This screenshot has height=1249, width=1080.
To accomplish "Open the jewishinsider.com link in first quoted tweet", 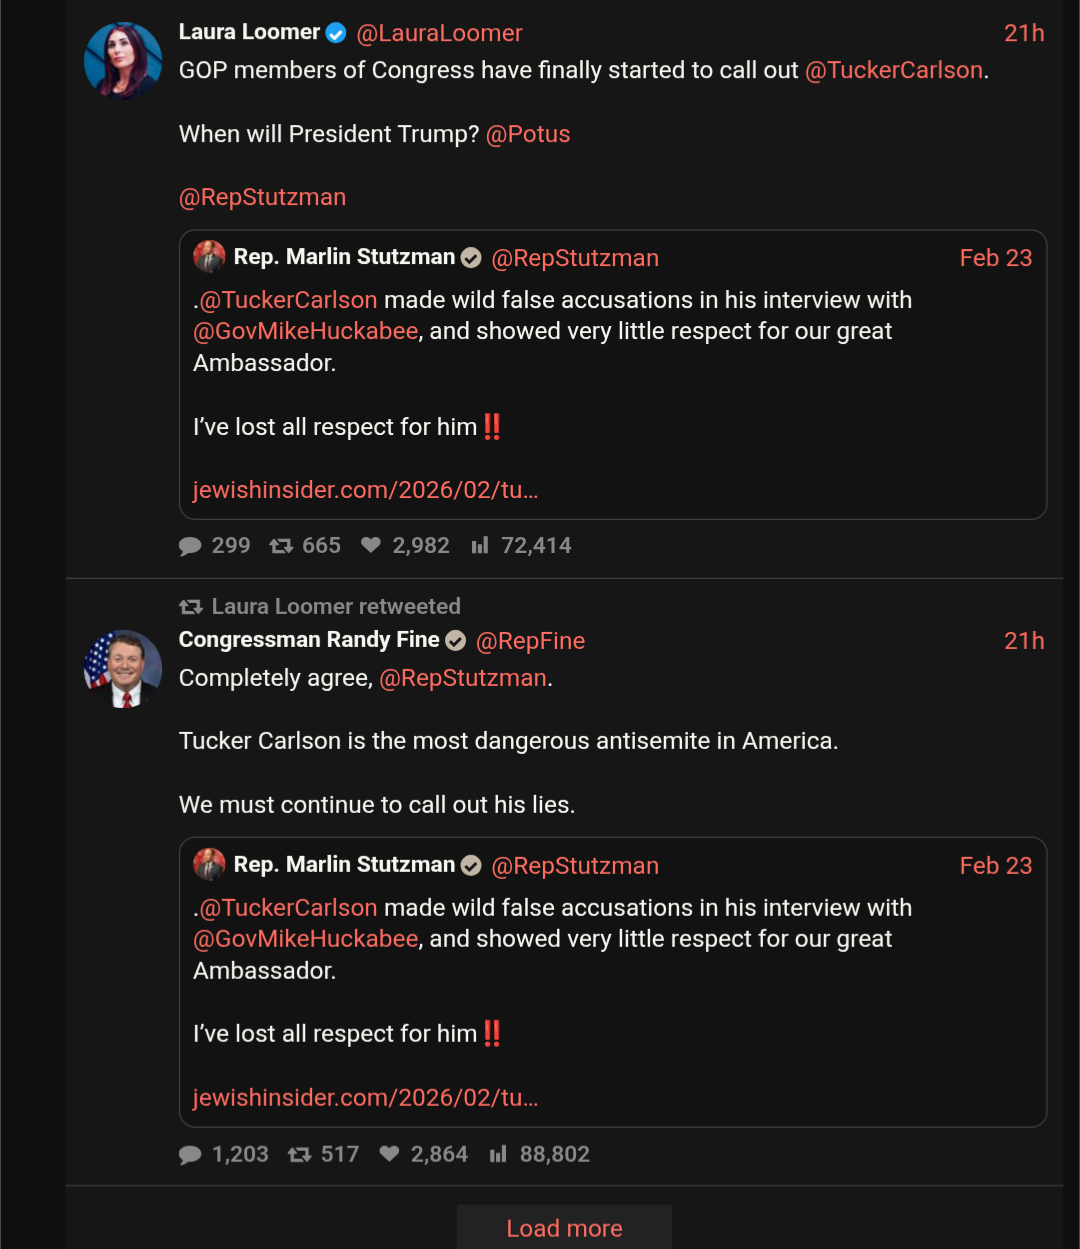I will [x=365, y=490].
